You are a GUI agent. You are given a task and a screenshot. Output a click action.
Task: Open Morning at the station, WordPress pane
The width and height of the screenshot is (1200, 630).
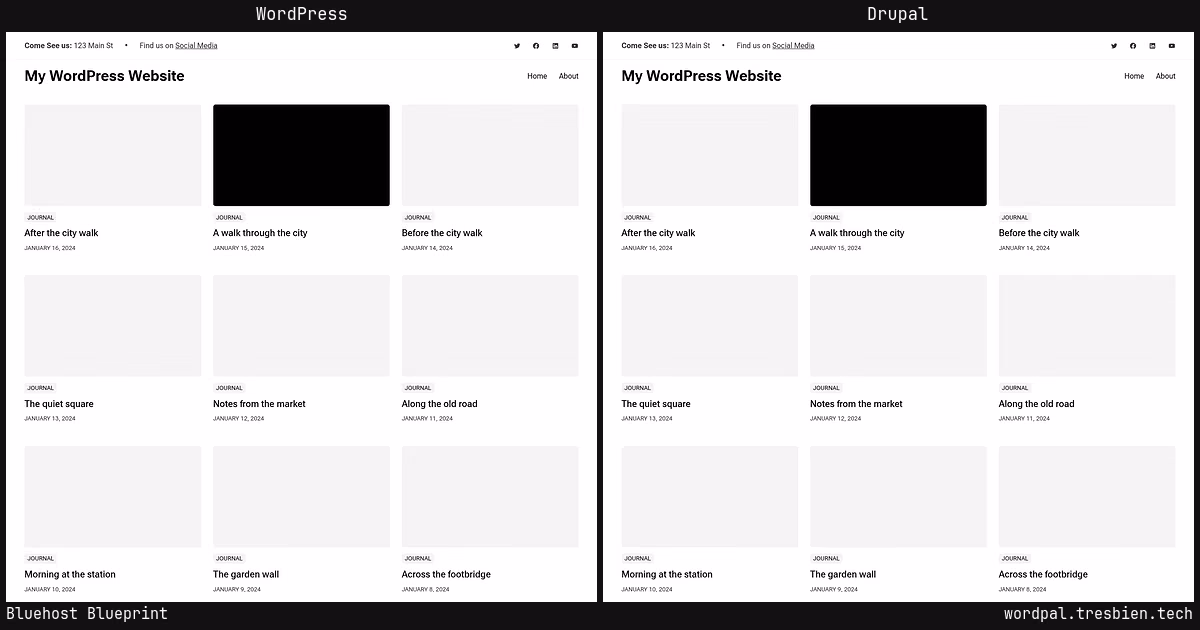70,575
